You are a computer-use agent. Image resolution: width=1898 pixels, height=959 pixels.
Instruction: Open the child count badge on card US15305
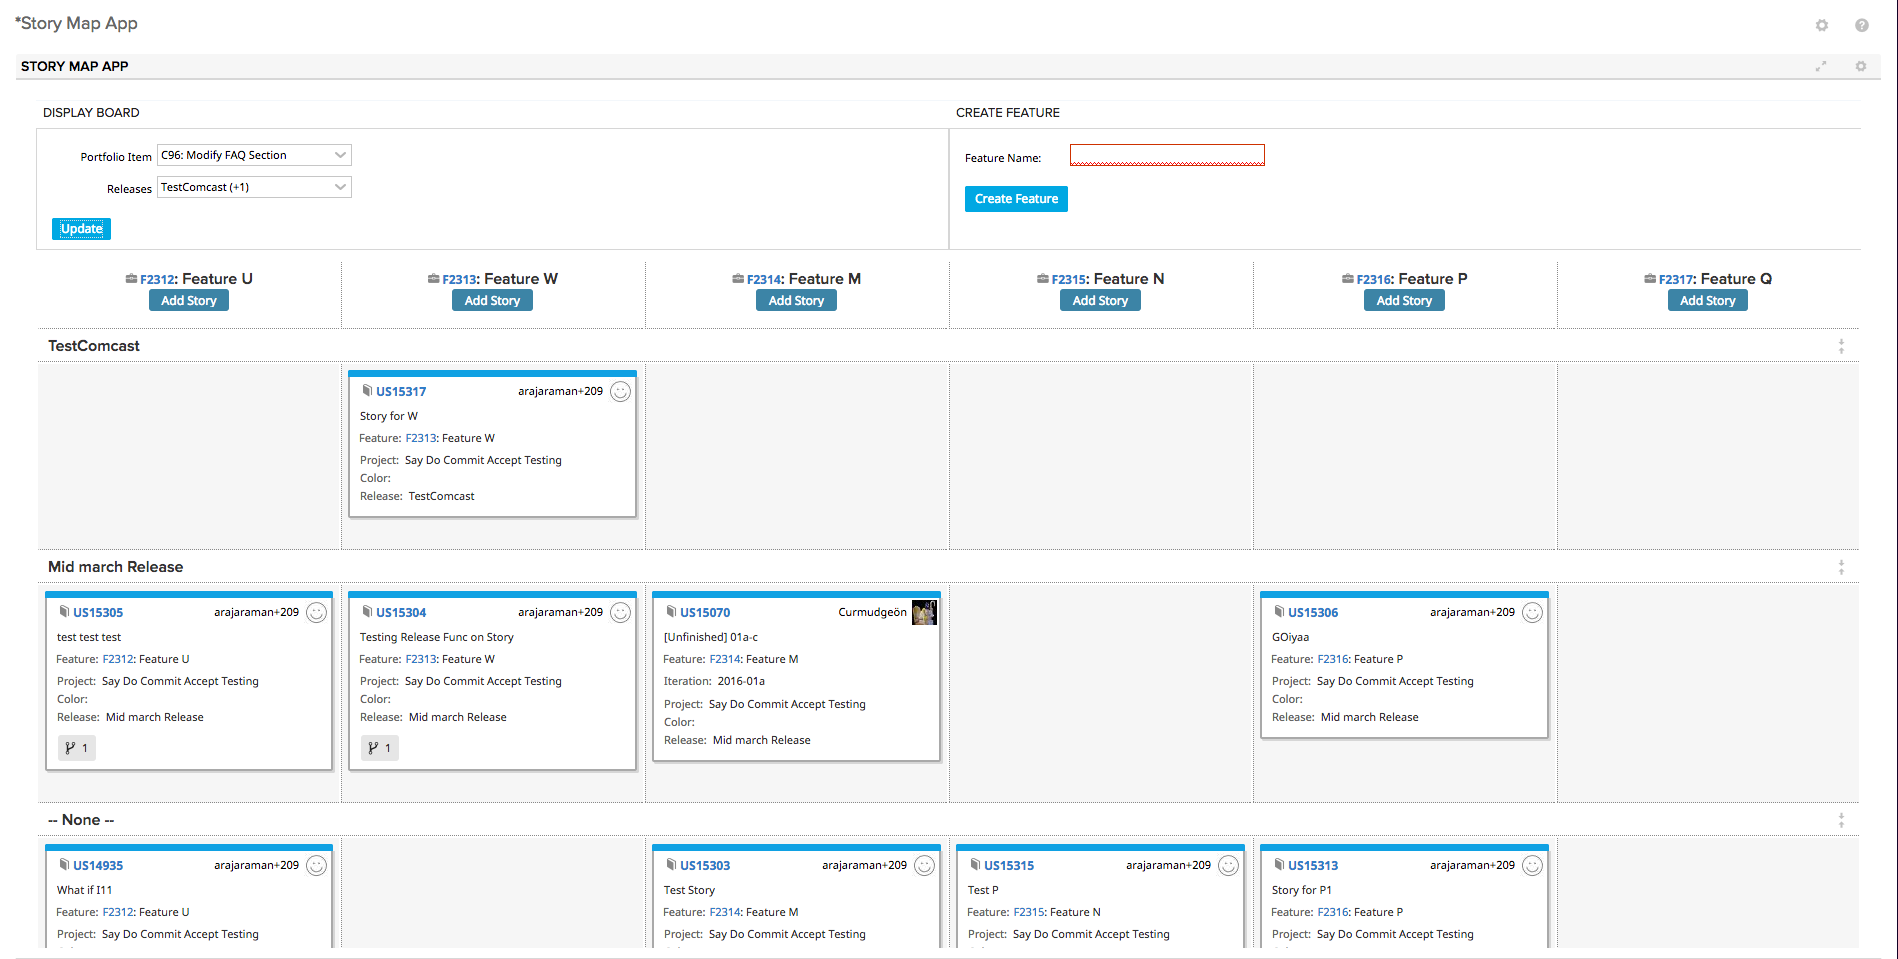click(x=77, y=748)
